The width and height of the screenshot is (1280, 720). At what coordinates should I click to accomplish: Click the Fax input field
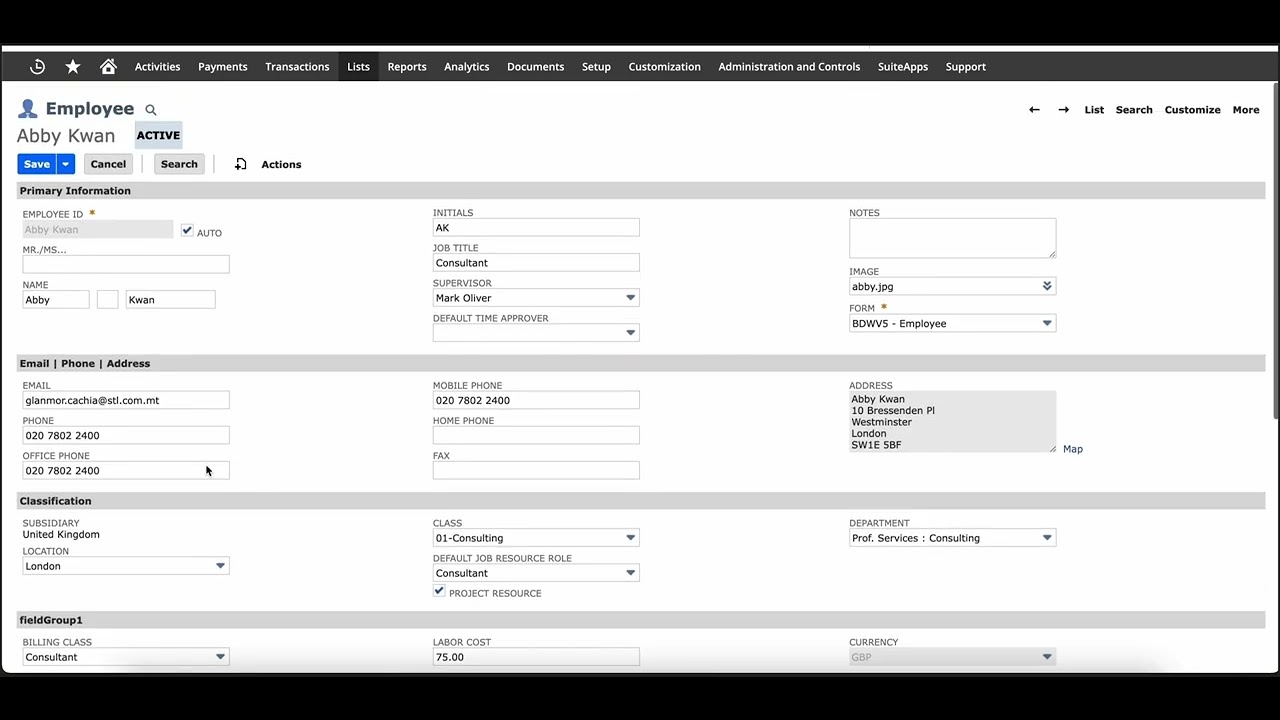coord(536,470)
